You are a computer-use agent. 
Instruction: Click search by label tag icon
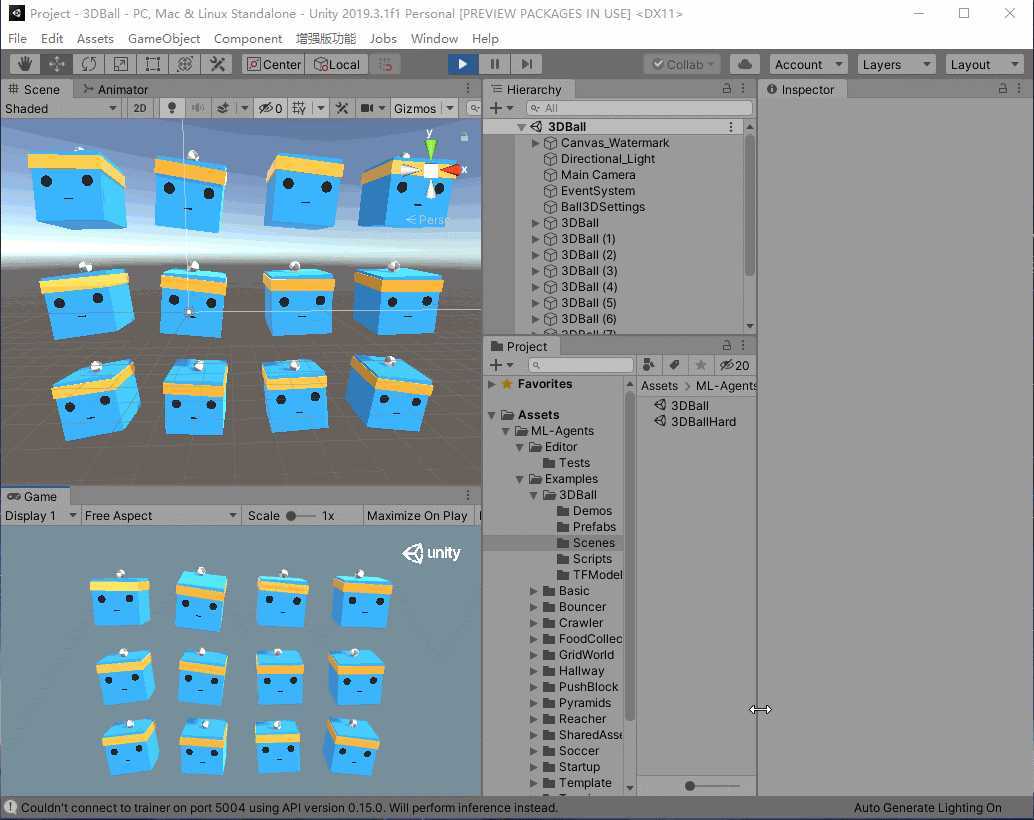click(x=675, y=365)
